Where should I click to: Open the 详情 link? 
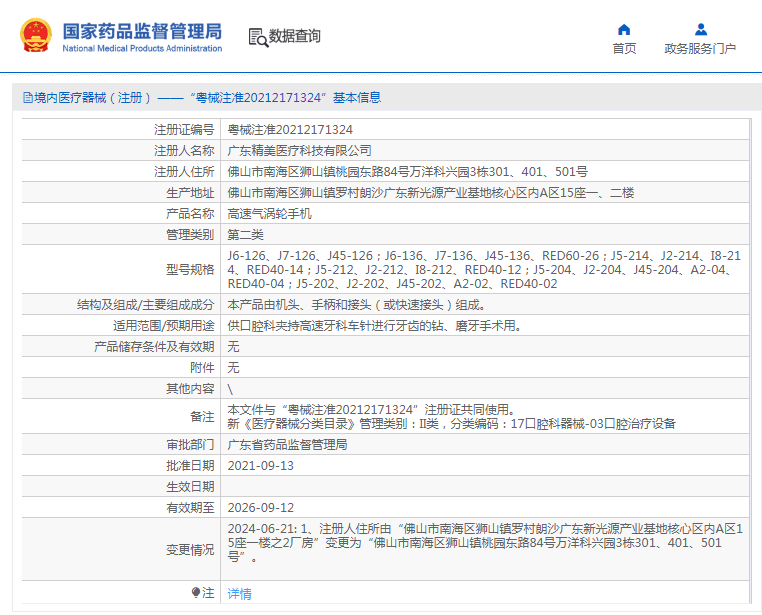pos(240,594)
